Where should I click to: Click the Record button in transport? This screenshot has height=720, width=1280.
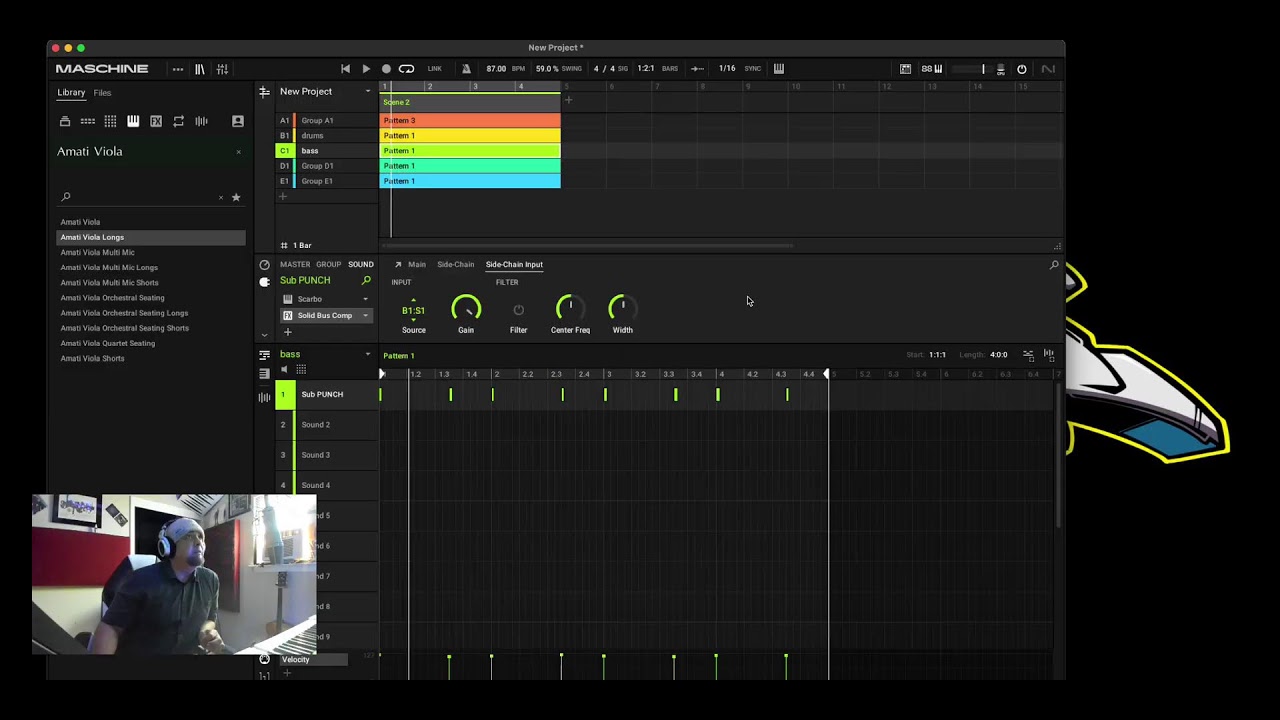[386, 69]
